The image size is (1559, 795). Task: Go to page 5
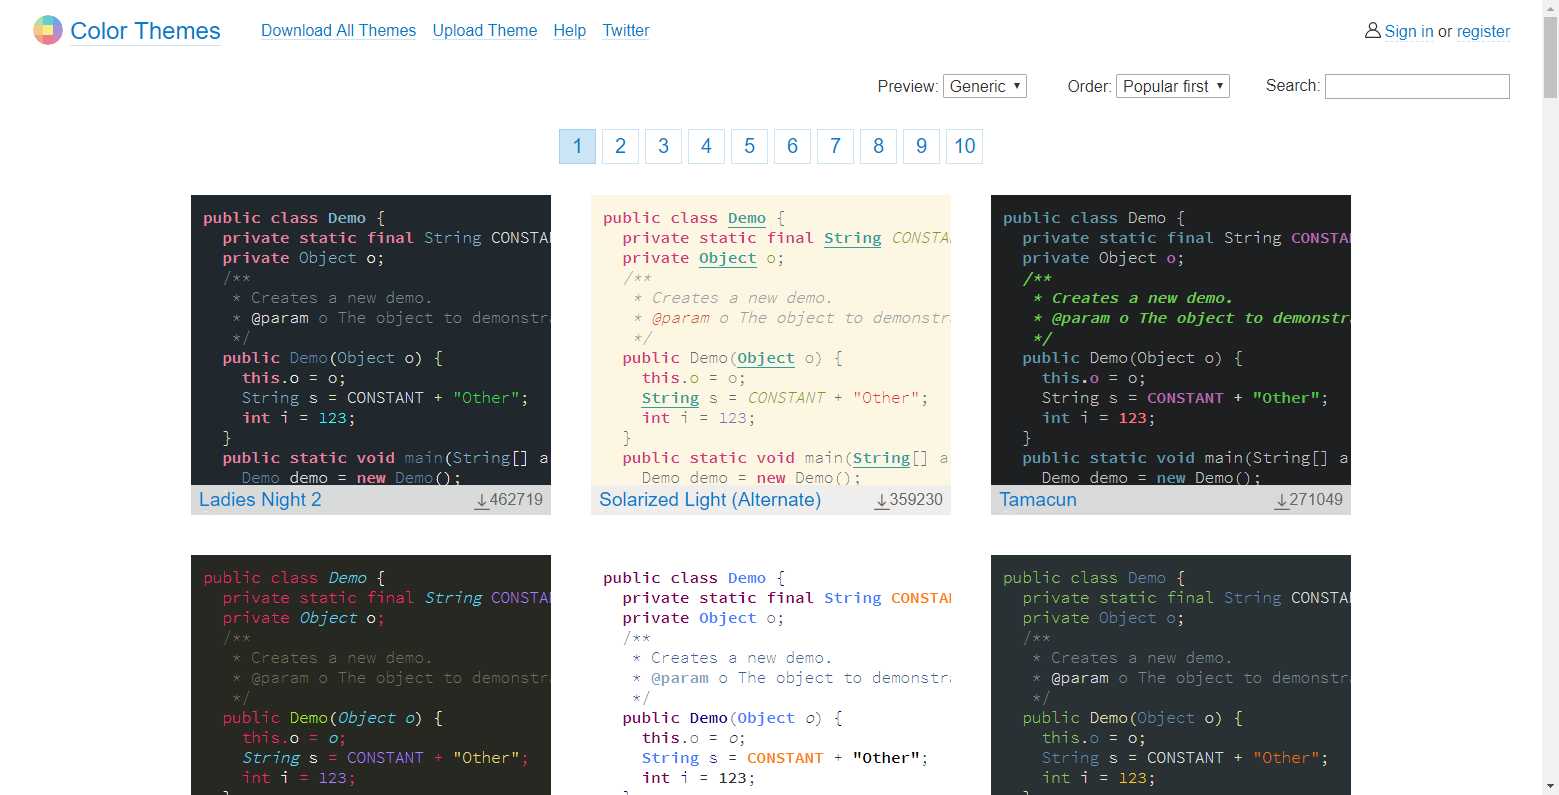click(749, 146)
